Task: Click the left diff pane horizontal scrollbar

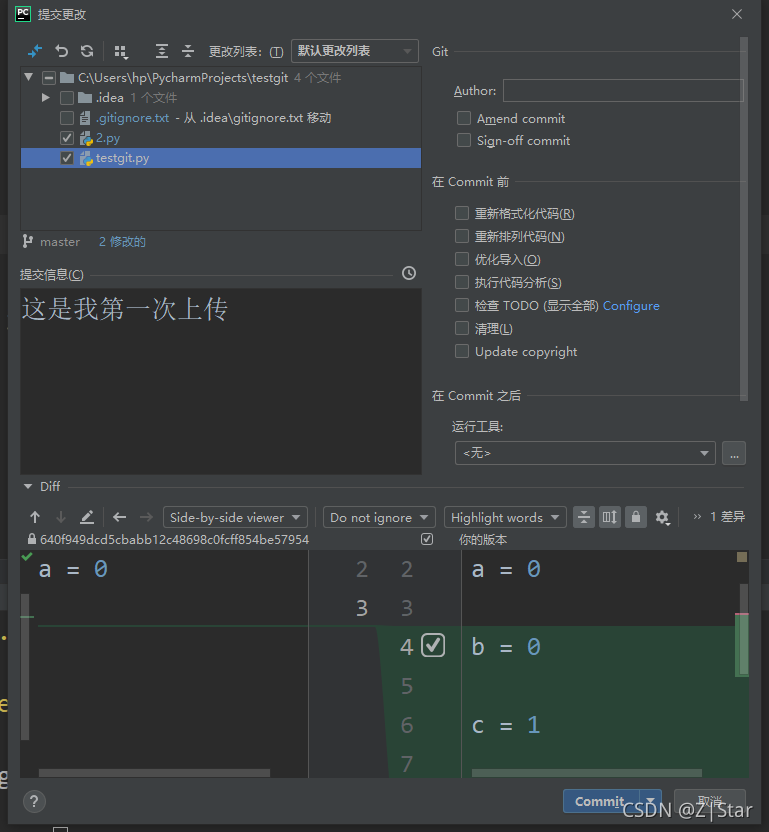Action: [x=154, y=773]
